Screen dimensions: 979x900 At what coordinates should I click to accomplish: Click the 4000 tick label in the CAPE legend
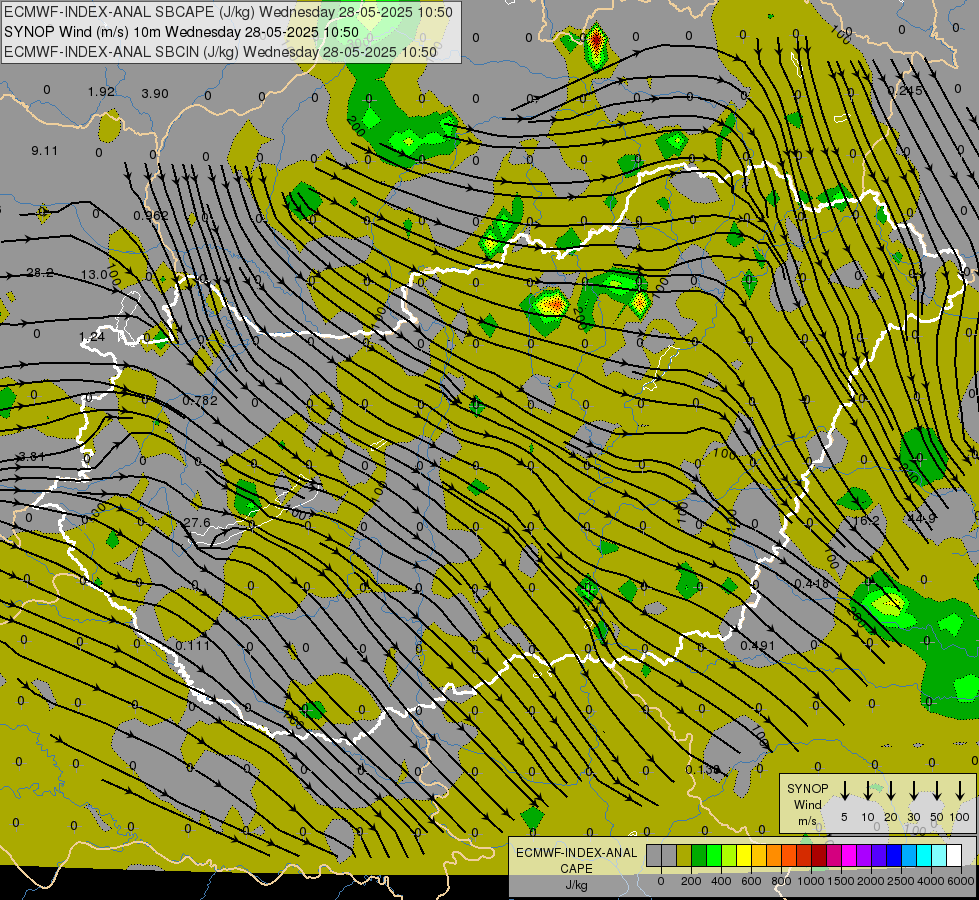(x=931, y=881)
